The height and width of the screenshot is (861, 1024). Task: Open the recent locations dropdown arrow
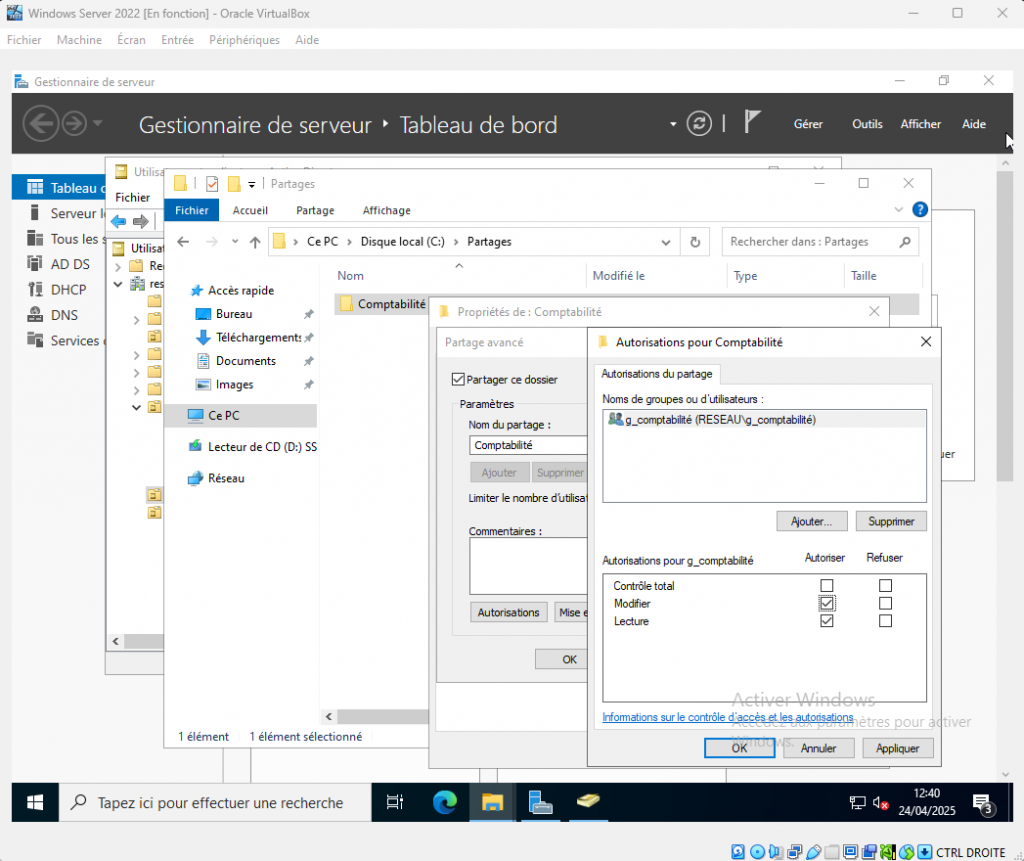tap(235, 242)
